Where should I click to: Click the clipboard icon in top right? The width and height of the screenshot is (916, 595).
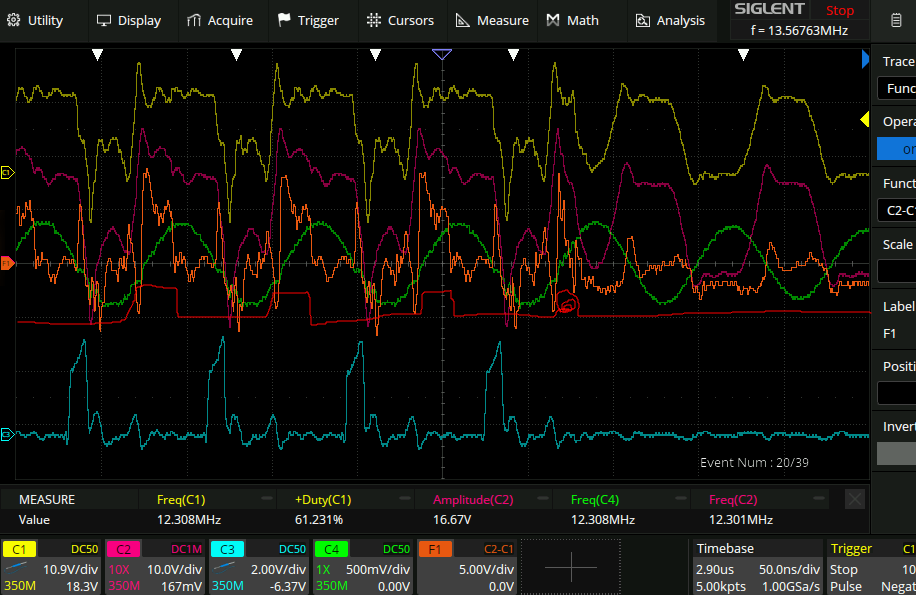pos(894,20)
